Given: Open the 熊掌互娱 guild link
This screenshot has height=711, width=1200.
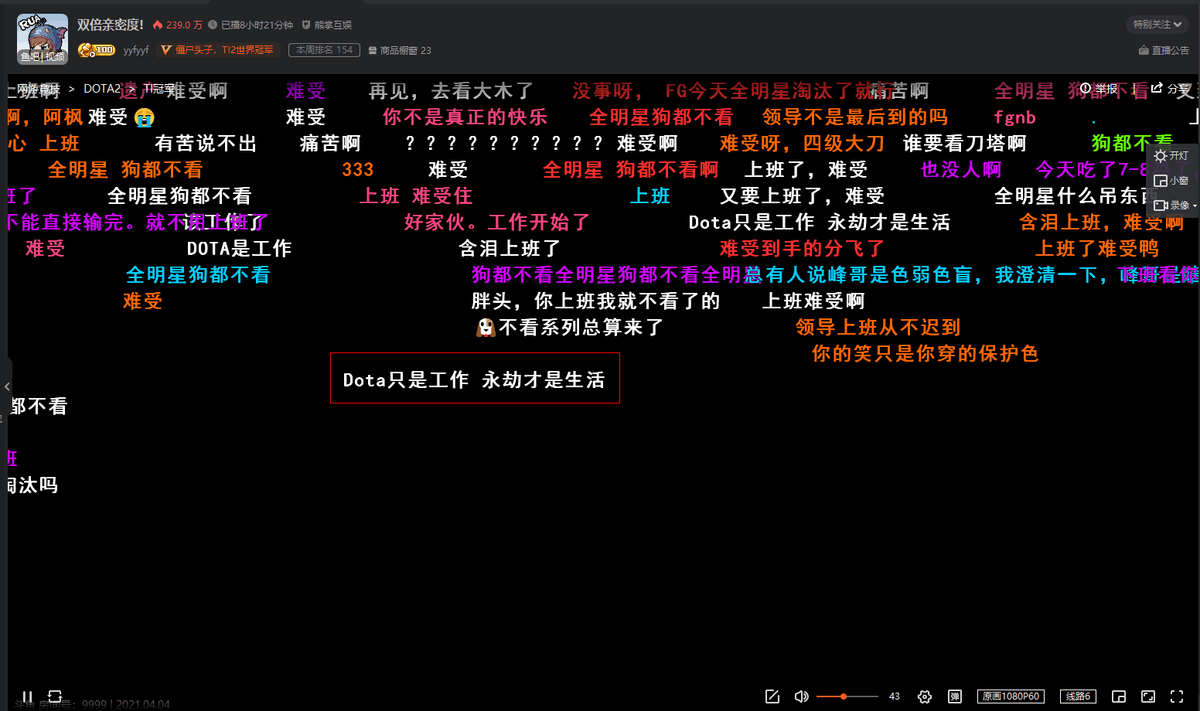Looking at the screenshot, I should pos(326,24).
